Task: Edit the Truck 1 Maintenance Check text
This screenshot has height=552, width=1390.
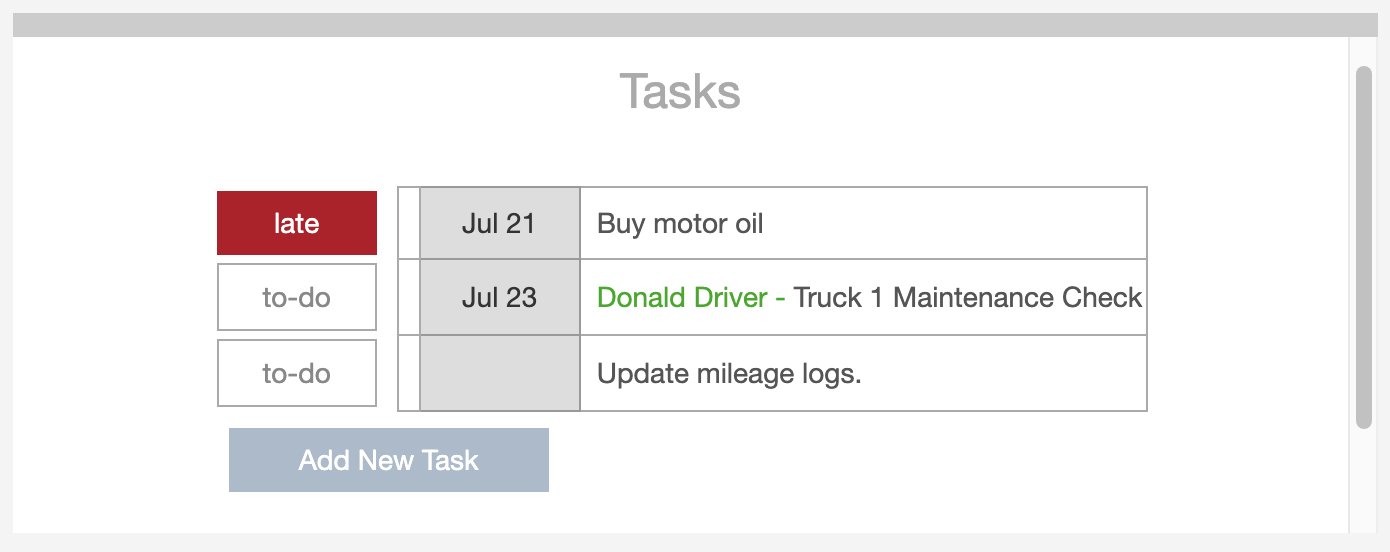Action: coord(967,298)
